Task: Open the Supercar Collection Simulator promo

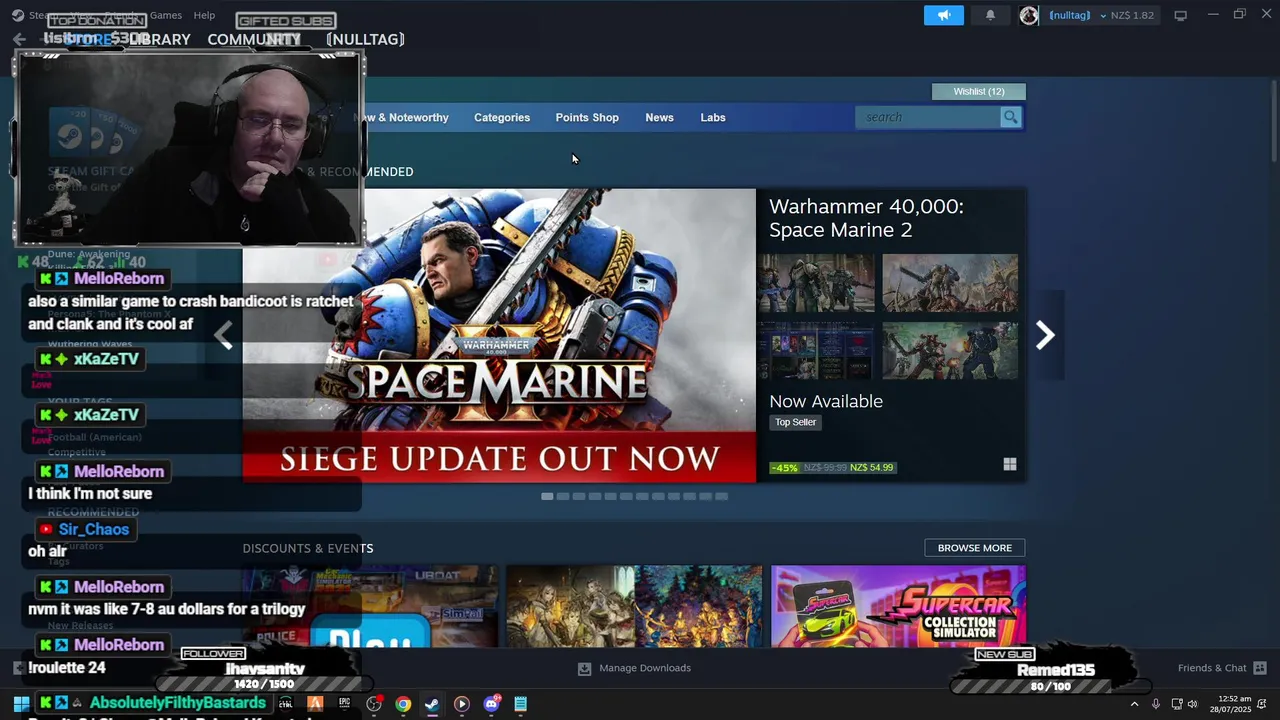Action: coord(898,606)
